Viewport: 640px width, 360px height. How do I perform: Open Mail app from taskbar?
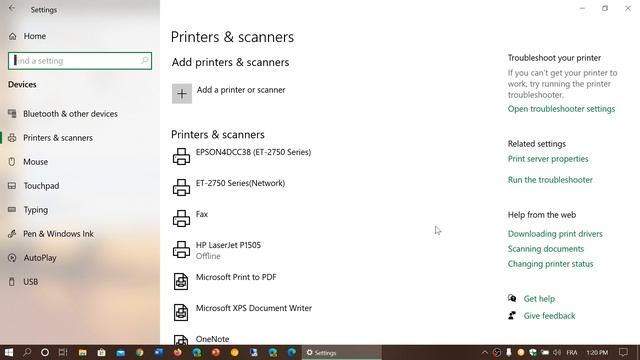point(121,352)
